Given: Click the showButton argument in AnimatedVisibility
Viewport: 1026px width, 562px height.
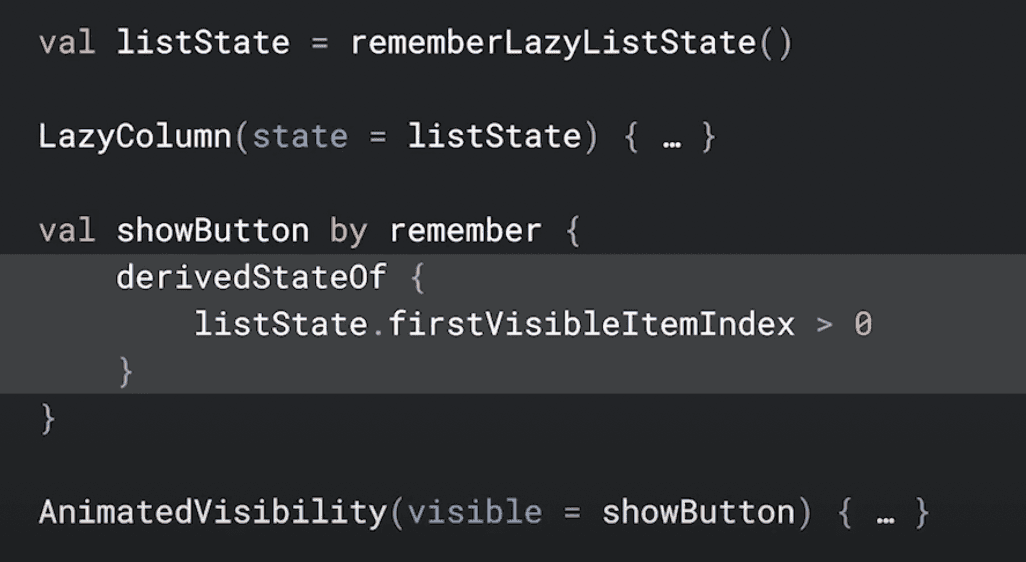Looking at the screenshot, I should (698, 513).
